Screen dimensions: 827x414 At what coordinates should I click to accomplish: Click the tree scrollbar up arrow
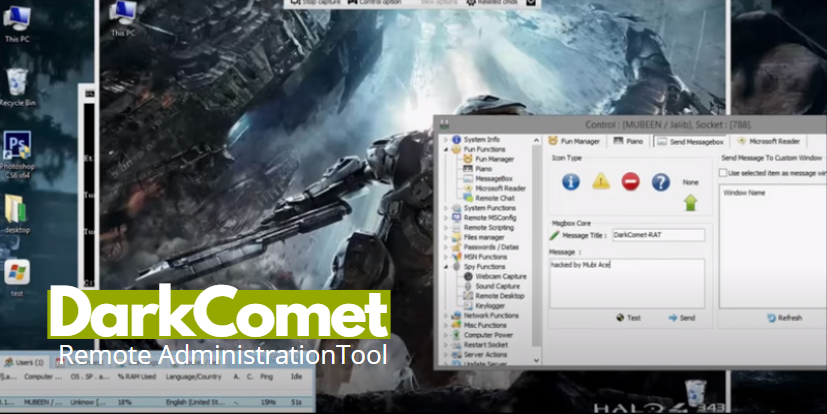tap(536, 140)
